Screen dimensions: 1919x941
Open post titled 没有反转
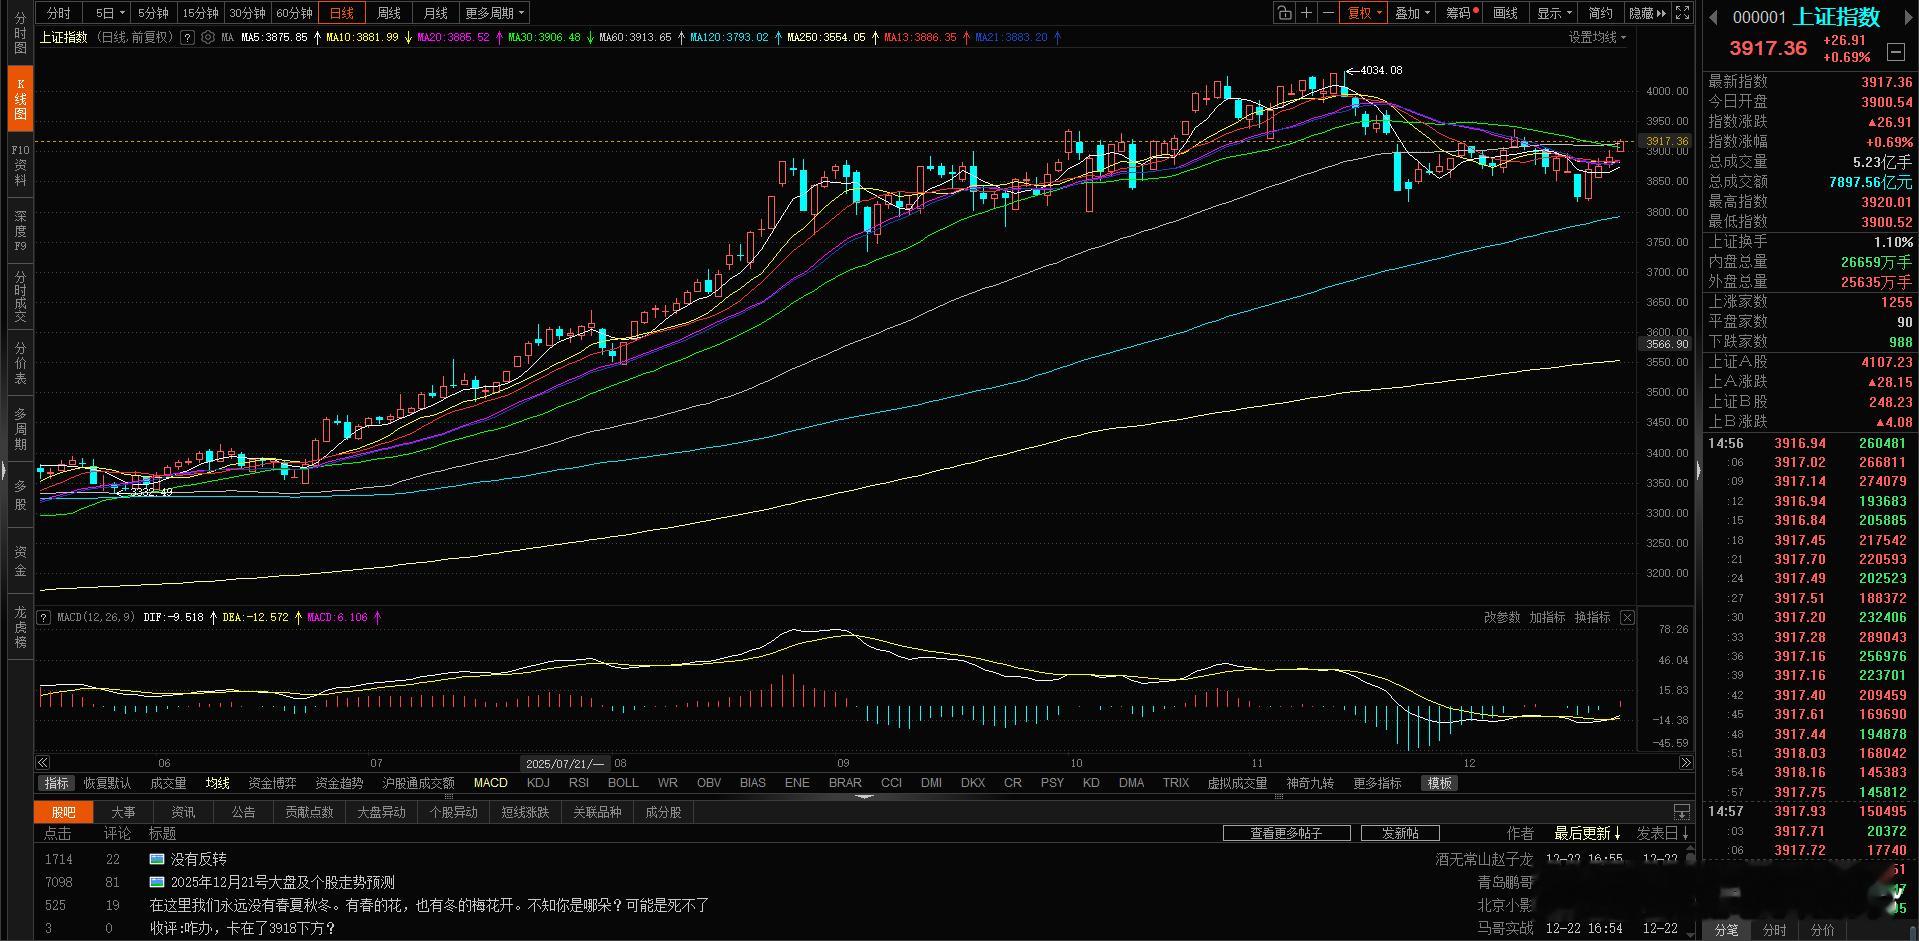click(x=198, y=859)
